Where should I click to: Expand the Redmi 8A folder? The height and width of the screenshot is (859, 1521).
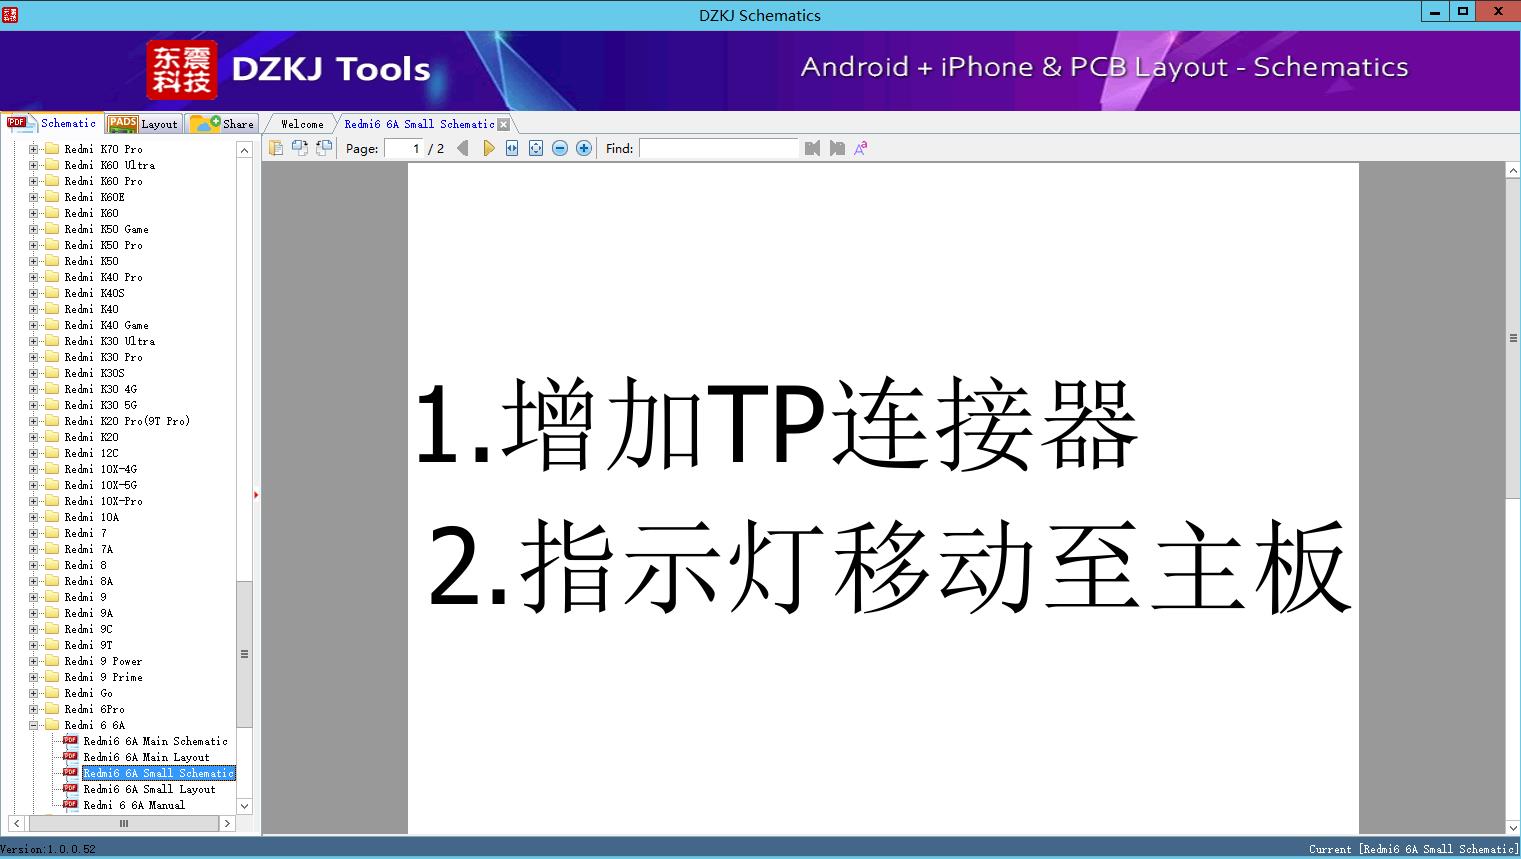(x=33, y=581)
